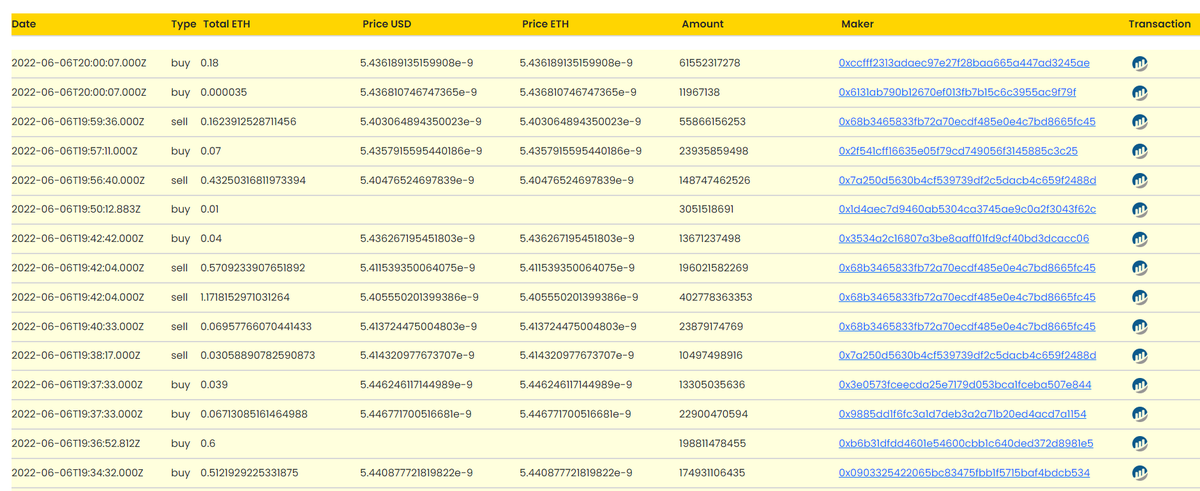Image resolution: width=1200 pixels, height=491 pixels.
Task: Select Total ETH value 0.06713085161464988
Action: (x=254, y=414)
